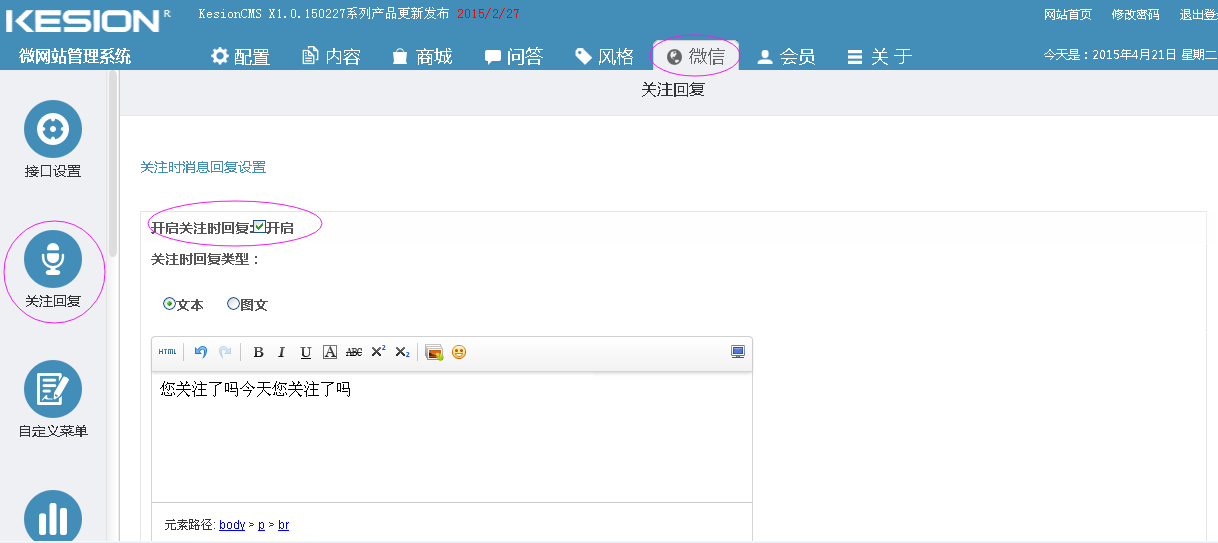
Task: Open the 关注回复 microphone sidebar icon
Action: pos(53,258)
